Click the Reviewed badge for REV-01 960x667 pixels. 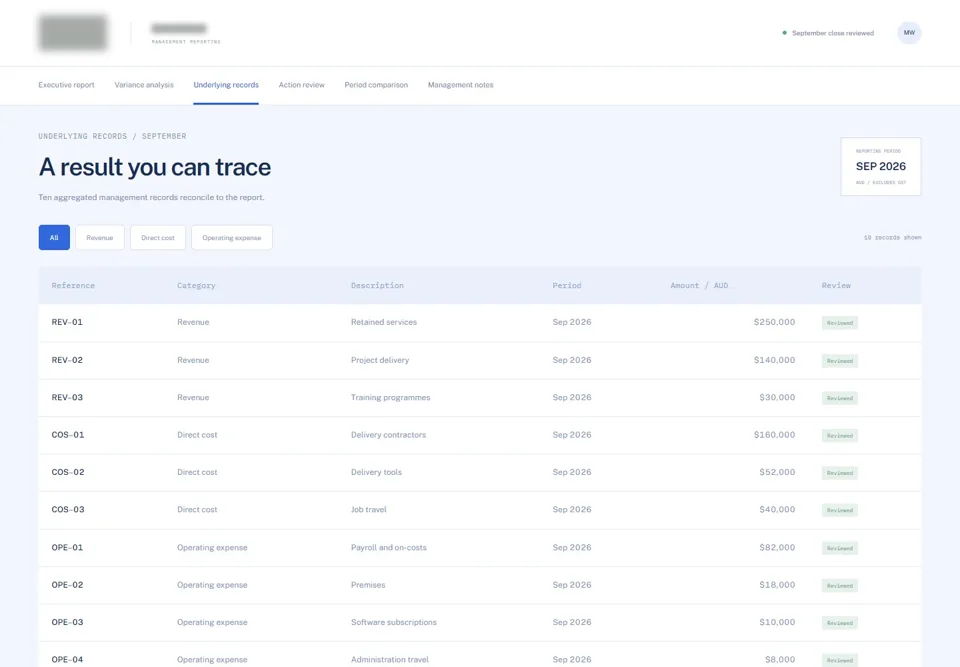click(839, 323)
